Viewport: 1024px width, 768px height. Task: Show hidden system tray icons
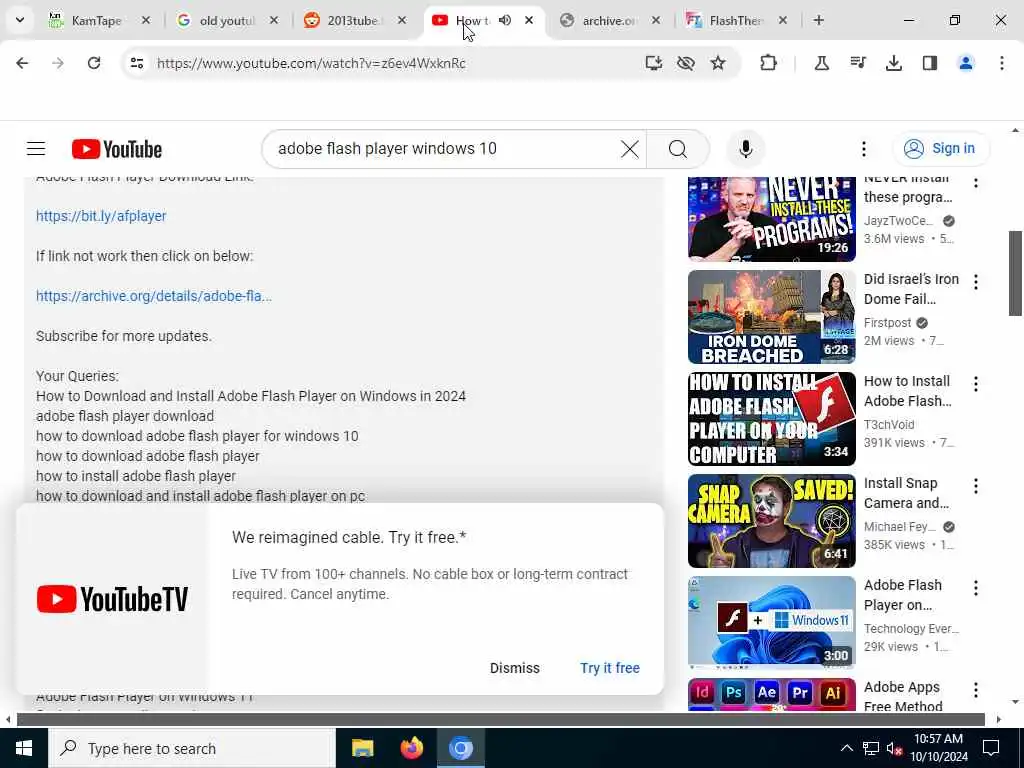coord(846,748)
